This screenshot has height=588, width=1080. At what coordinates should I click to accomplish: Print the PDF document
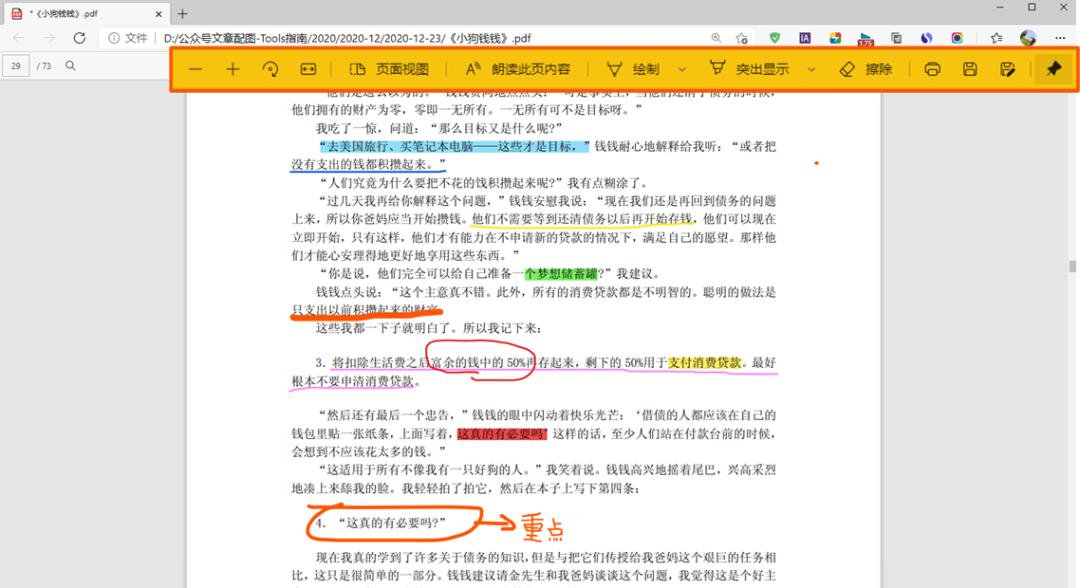point(933,69)
